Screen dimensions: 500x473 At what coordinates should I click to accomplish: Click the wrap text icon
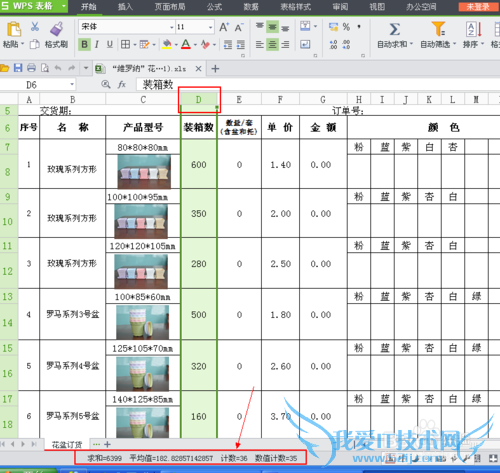(x=305, y=44)
